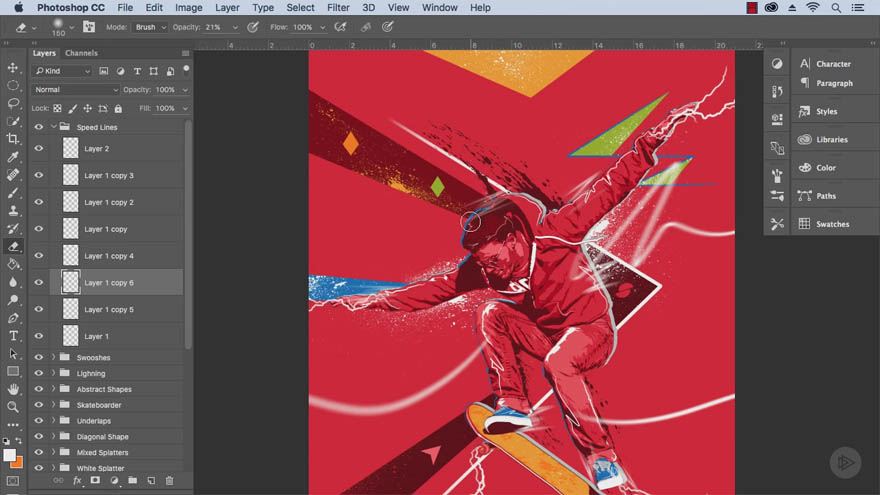The image size is (880, 495).
Task: Expand the Diagonal Shape group
Action: [x=54, y=436]
